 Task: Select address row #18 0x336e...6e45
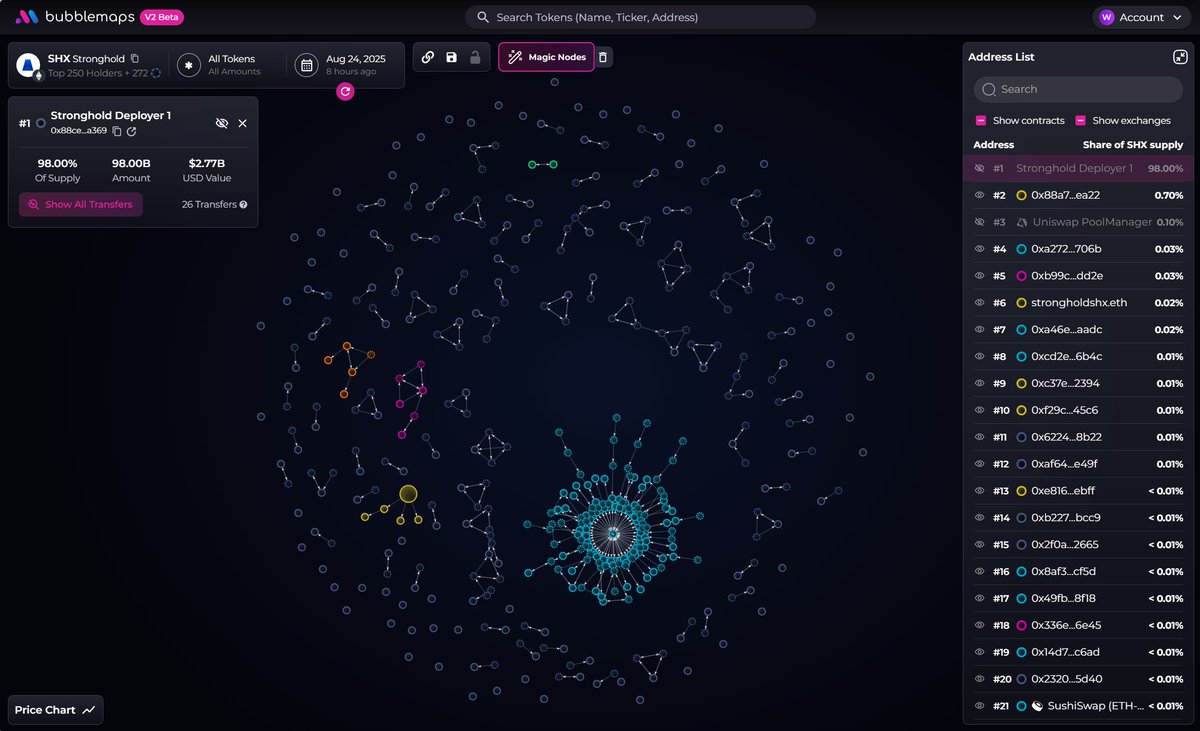1078,625
